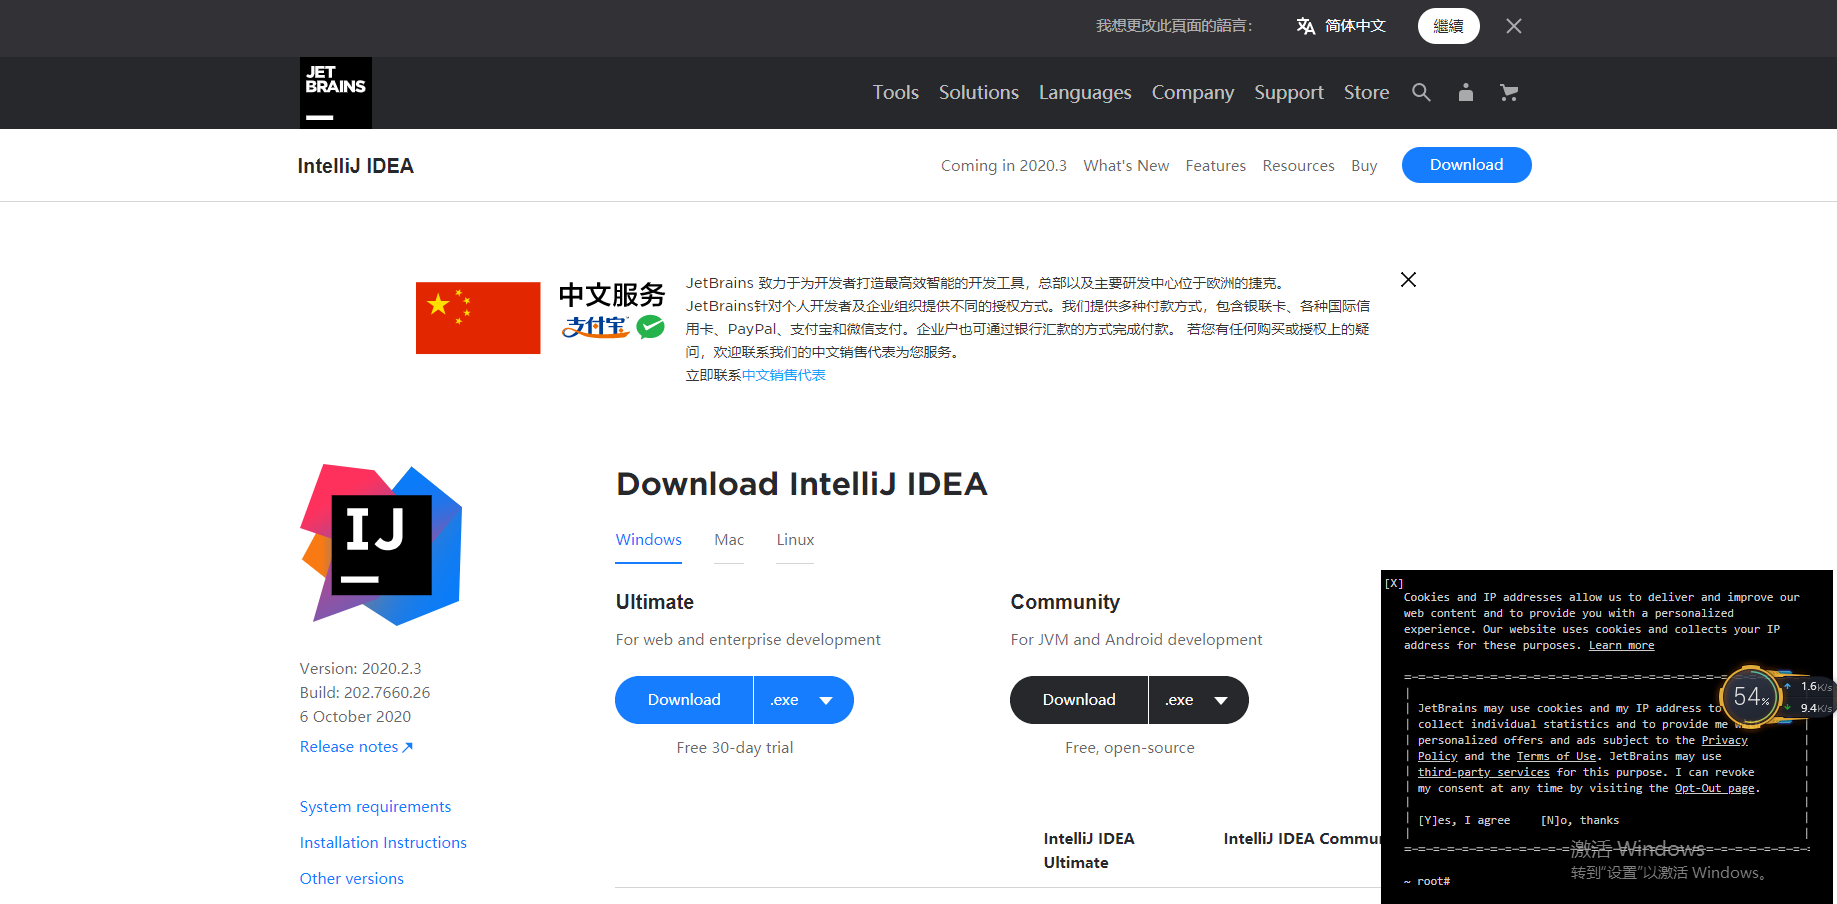Open the site search magnifier icon
This screenshot has height=904, width=1837.
(1421, 92)
